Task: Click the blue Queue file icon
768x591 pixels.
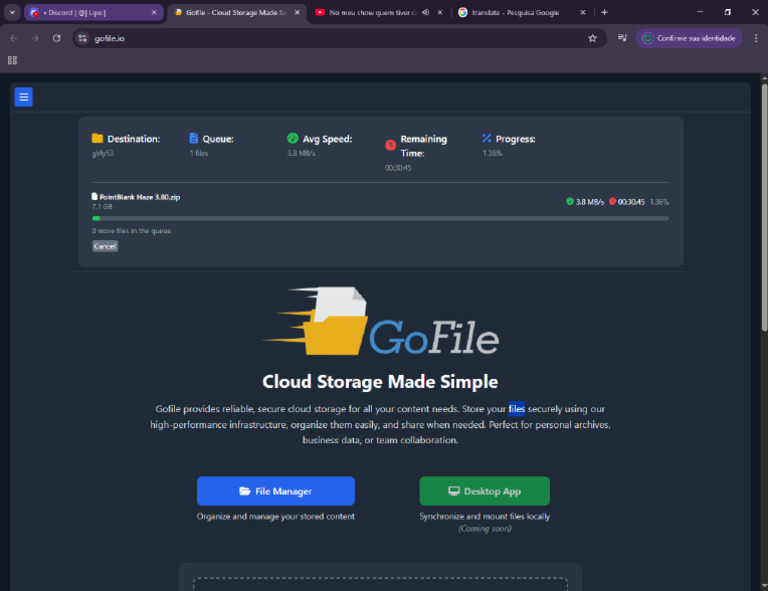Action: [x=193, y=139]
